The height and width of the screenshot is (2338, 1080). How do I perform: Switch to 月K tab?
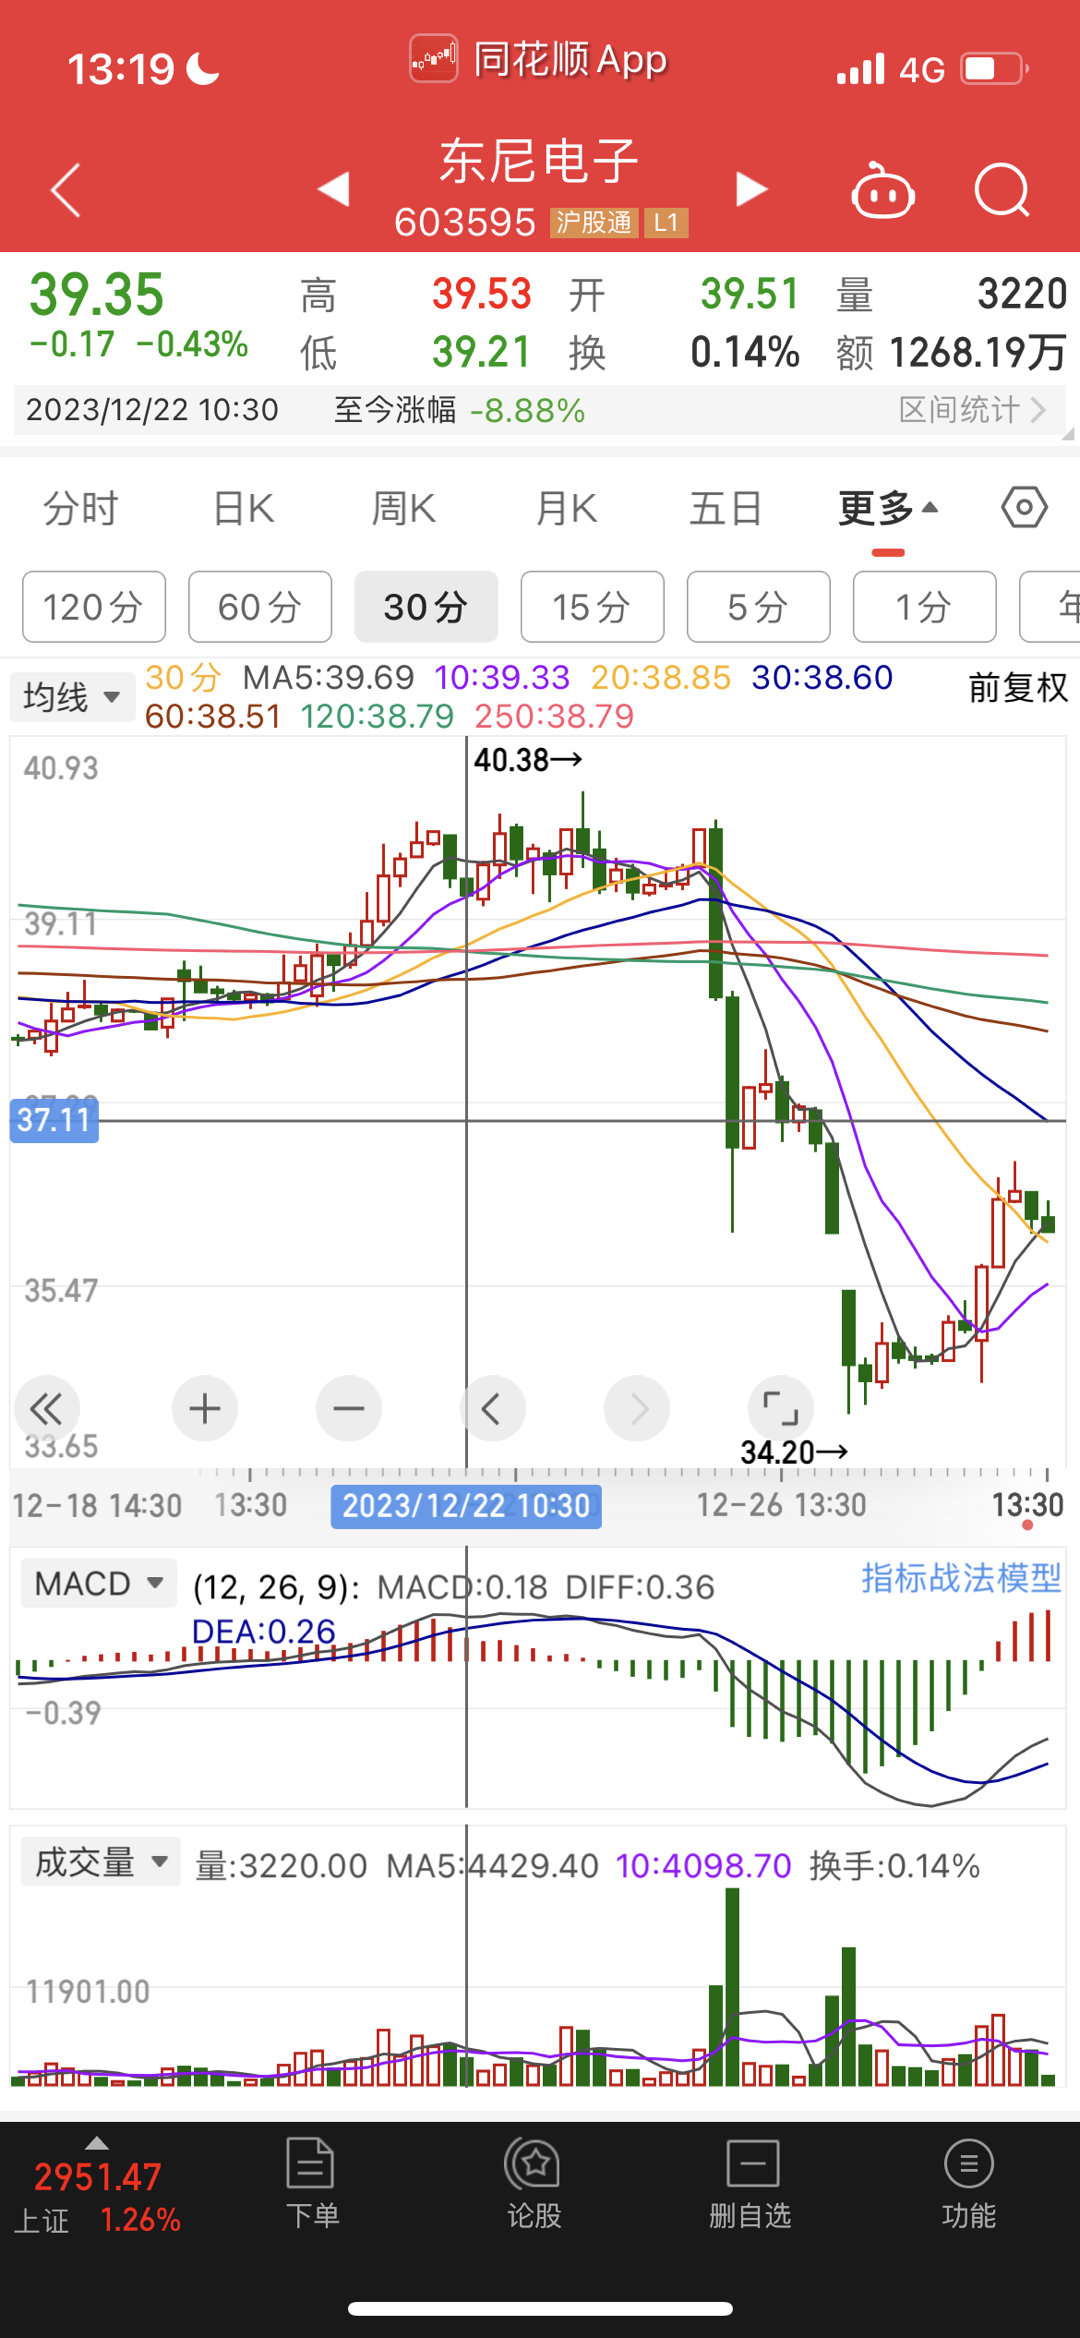click(x=566, y=509)
